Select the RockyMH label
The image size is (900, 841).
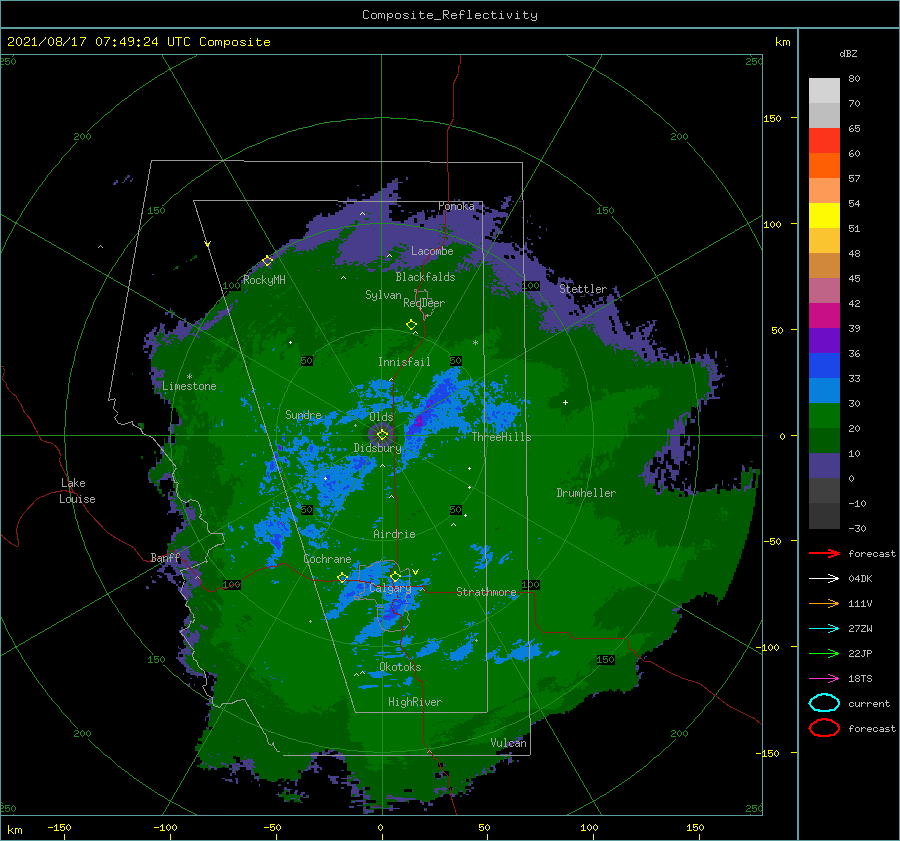click(x=264, y=280)
